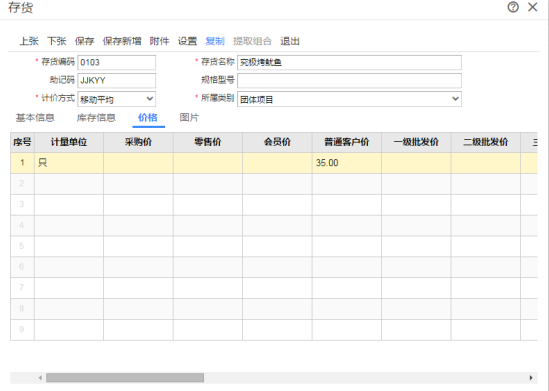The image size is (549, 391).
Task: Click the horizontal scrollbar thumb
Action: (125, 378)
